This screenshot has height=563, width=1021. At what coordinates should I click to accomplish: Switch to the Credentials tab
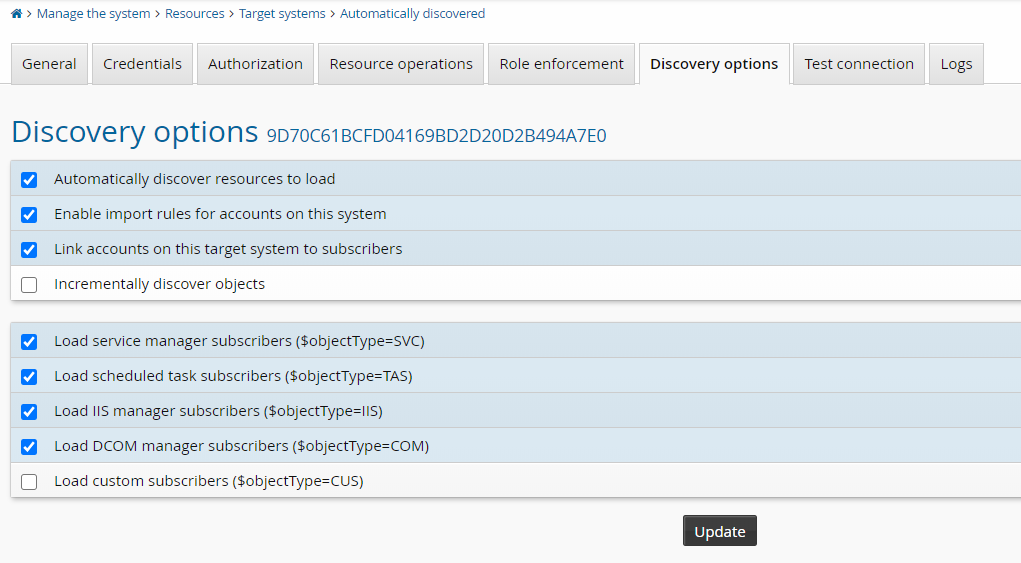(x=142, y=64)
